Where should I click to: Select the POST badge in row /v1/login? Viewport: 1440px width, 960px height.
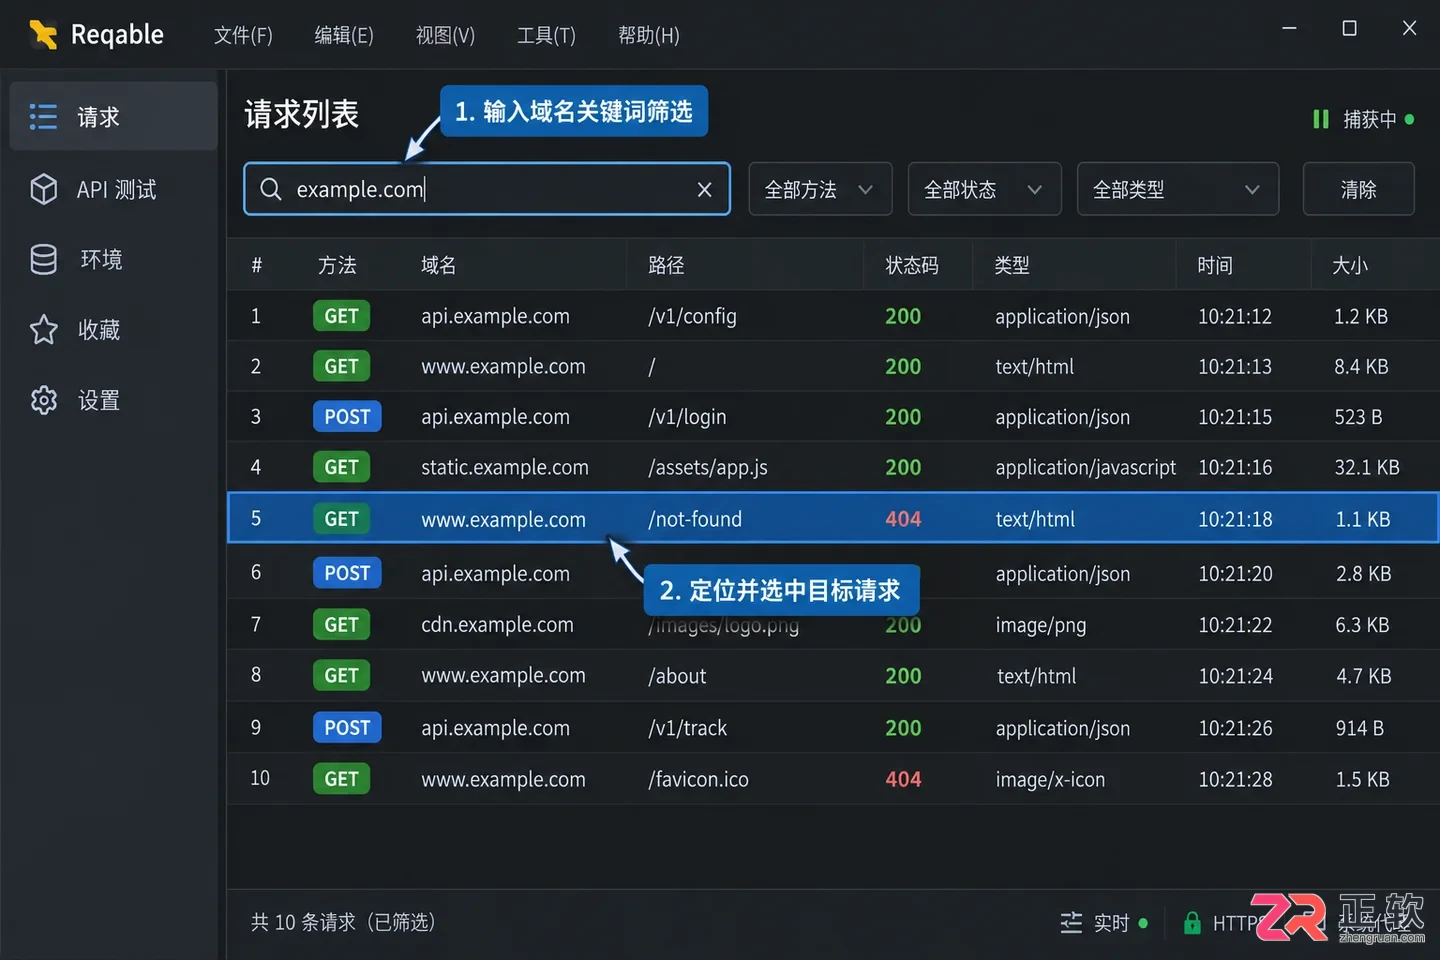tap(347, 416)
